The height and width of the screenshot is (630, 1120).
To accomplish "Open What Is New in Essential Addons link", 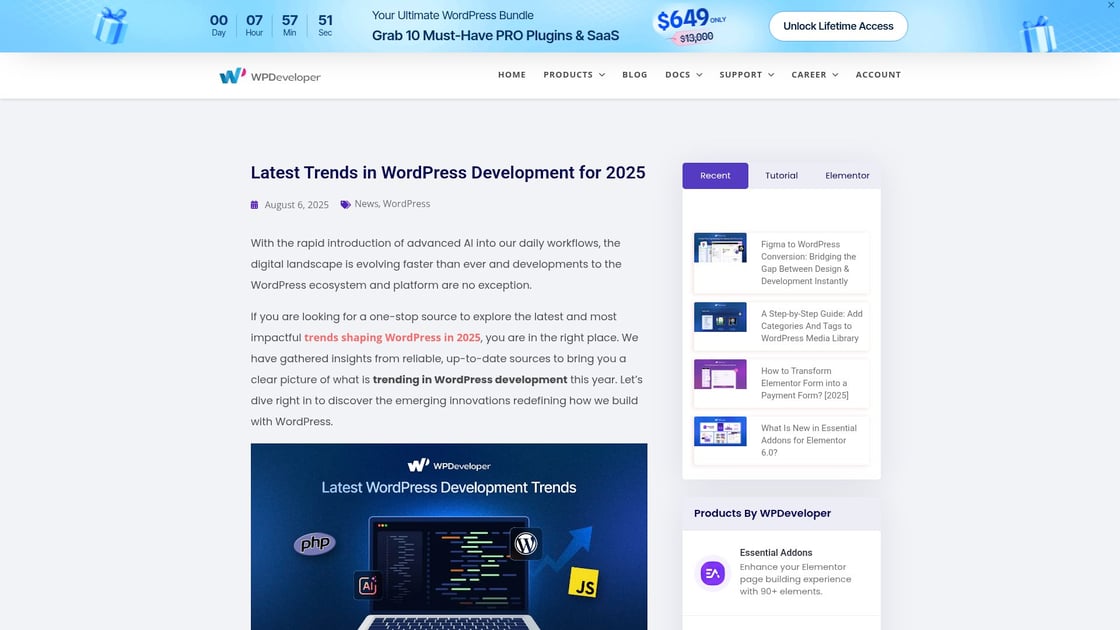I will click(x=809, y=440).
